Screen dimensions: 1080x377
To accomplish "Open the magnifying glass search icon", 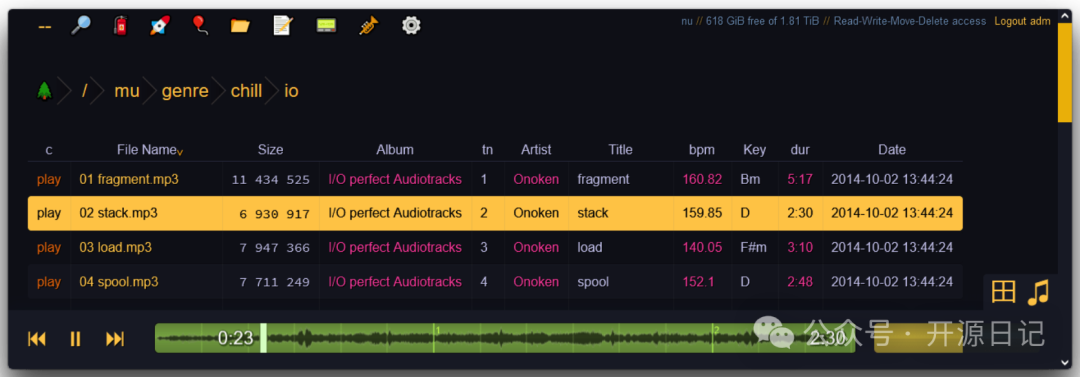I will (x=81, y=26).
